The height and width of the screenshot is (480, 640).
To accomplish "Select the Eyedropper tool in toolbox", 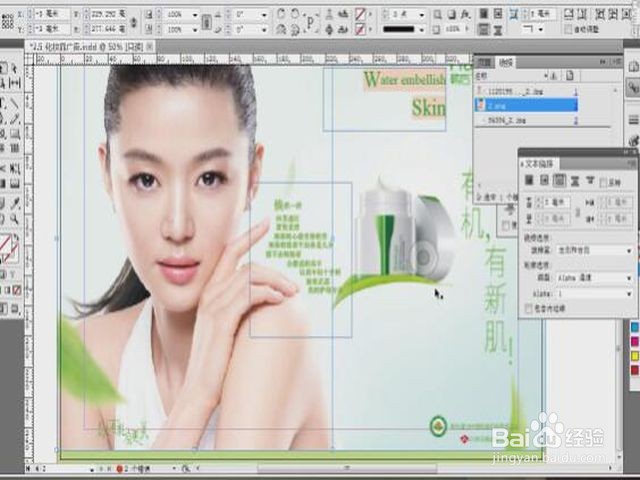I will [x=15, y=202].
